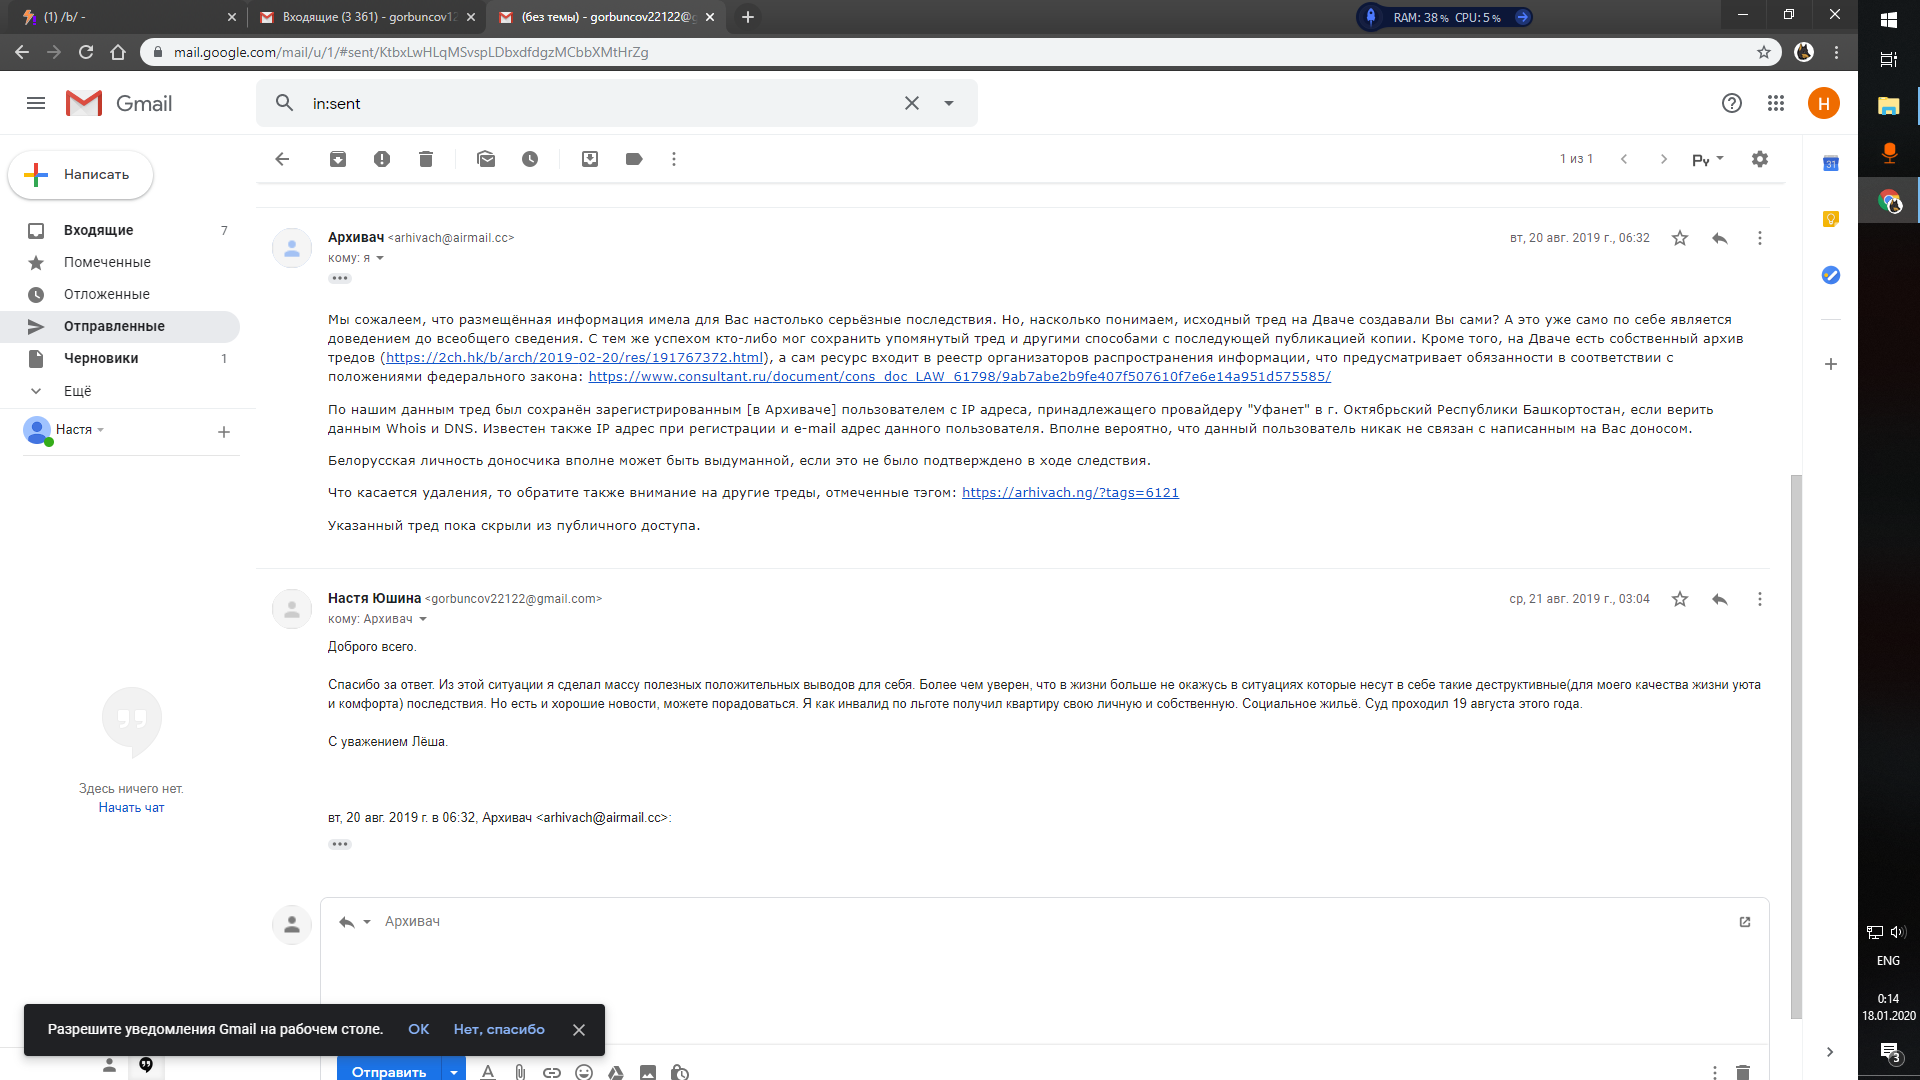Open send options arrow next to Отправить

click(x=454, y=1071)
